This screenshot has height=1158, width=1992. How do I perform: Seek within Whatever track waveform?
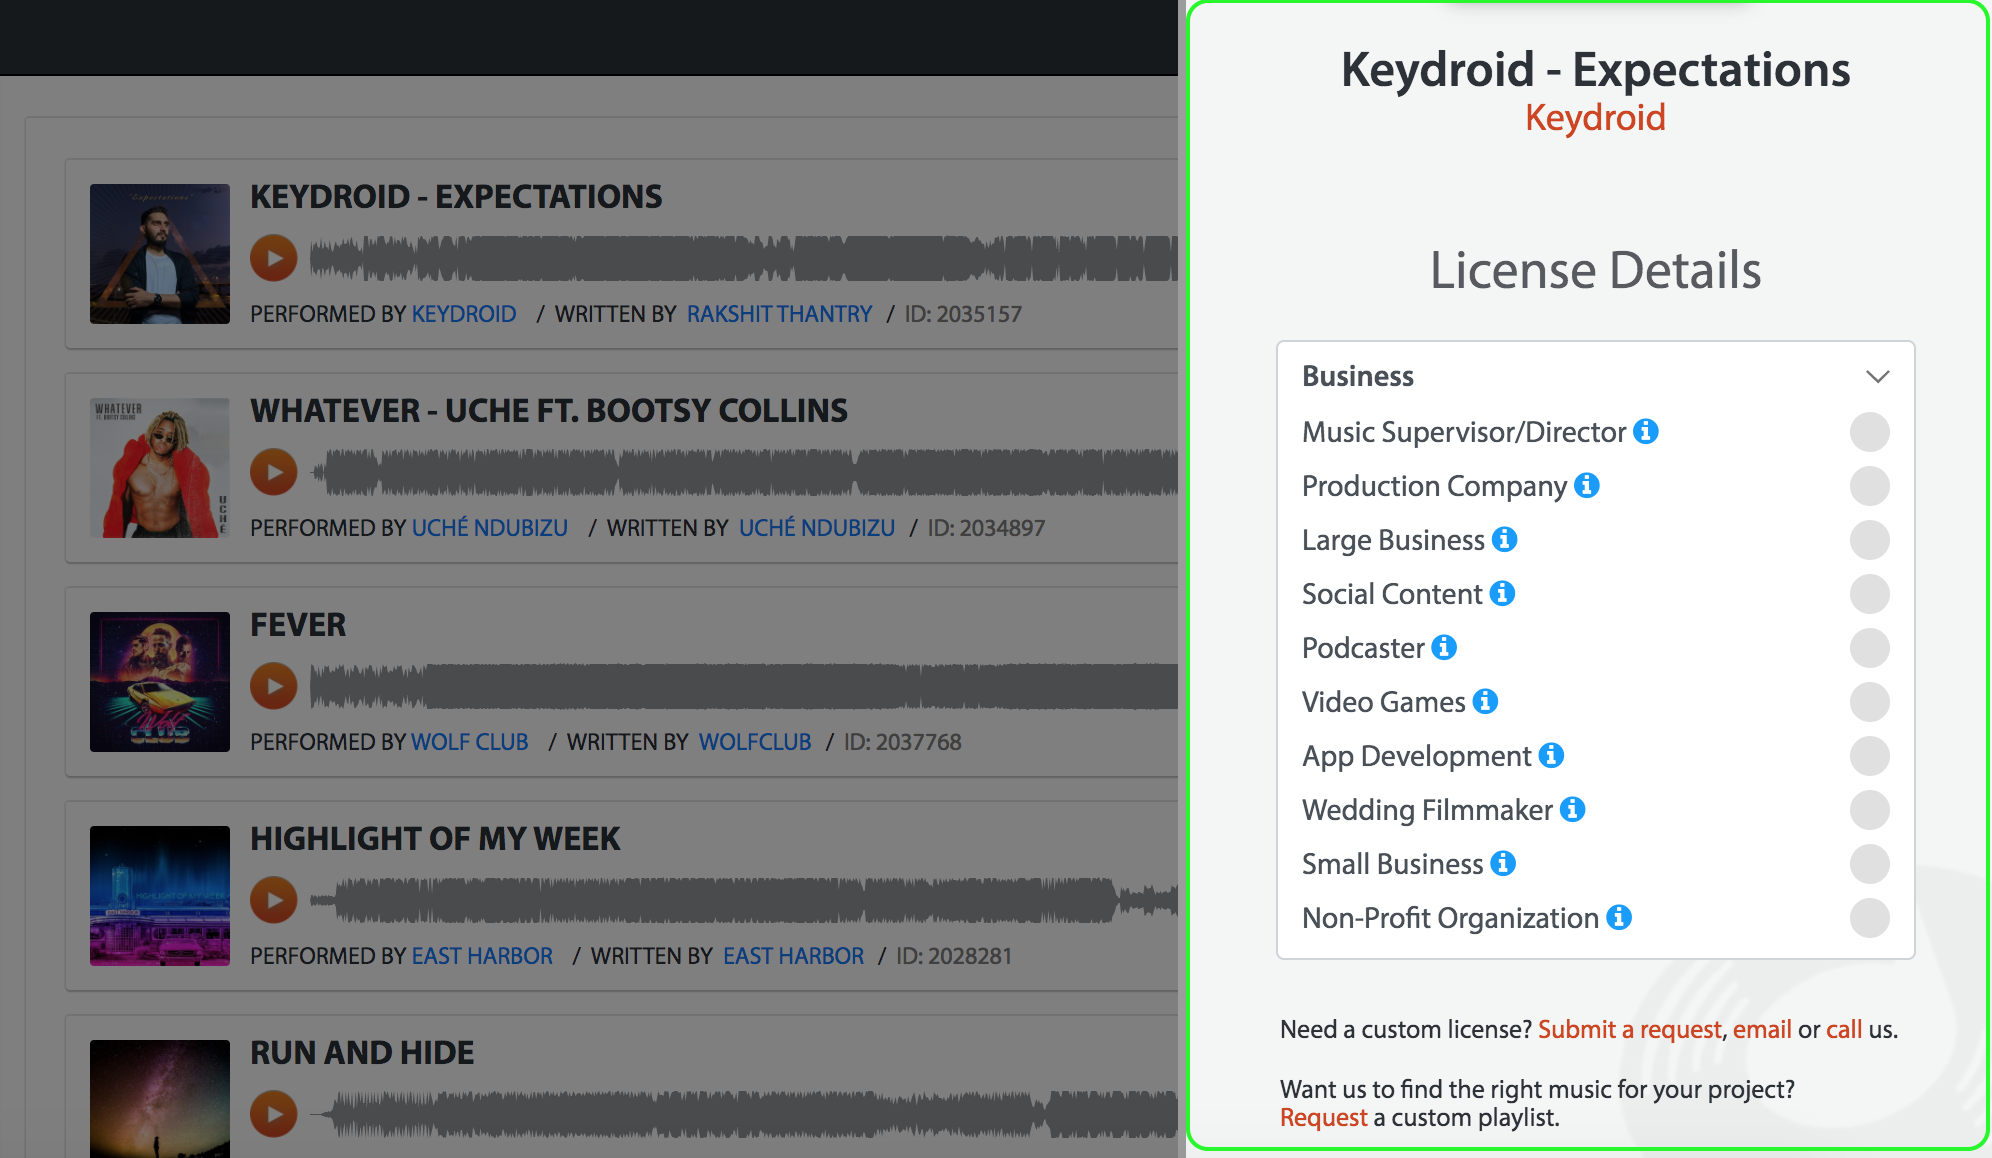pyautogui.click(x=744, y=472)
